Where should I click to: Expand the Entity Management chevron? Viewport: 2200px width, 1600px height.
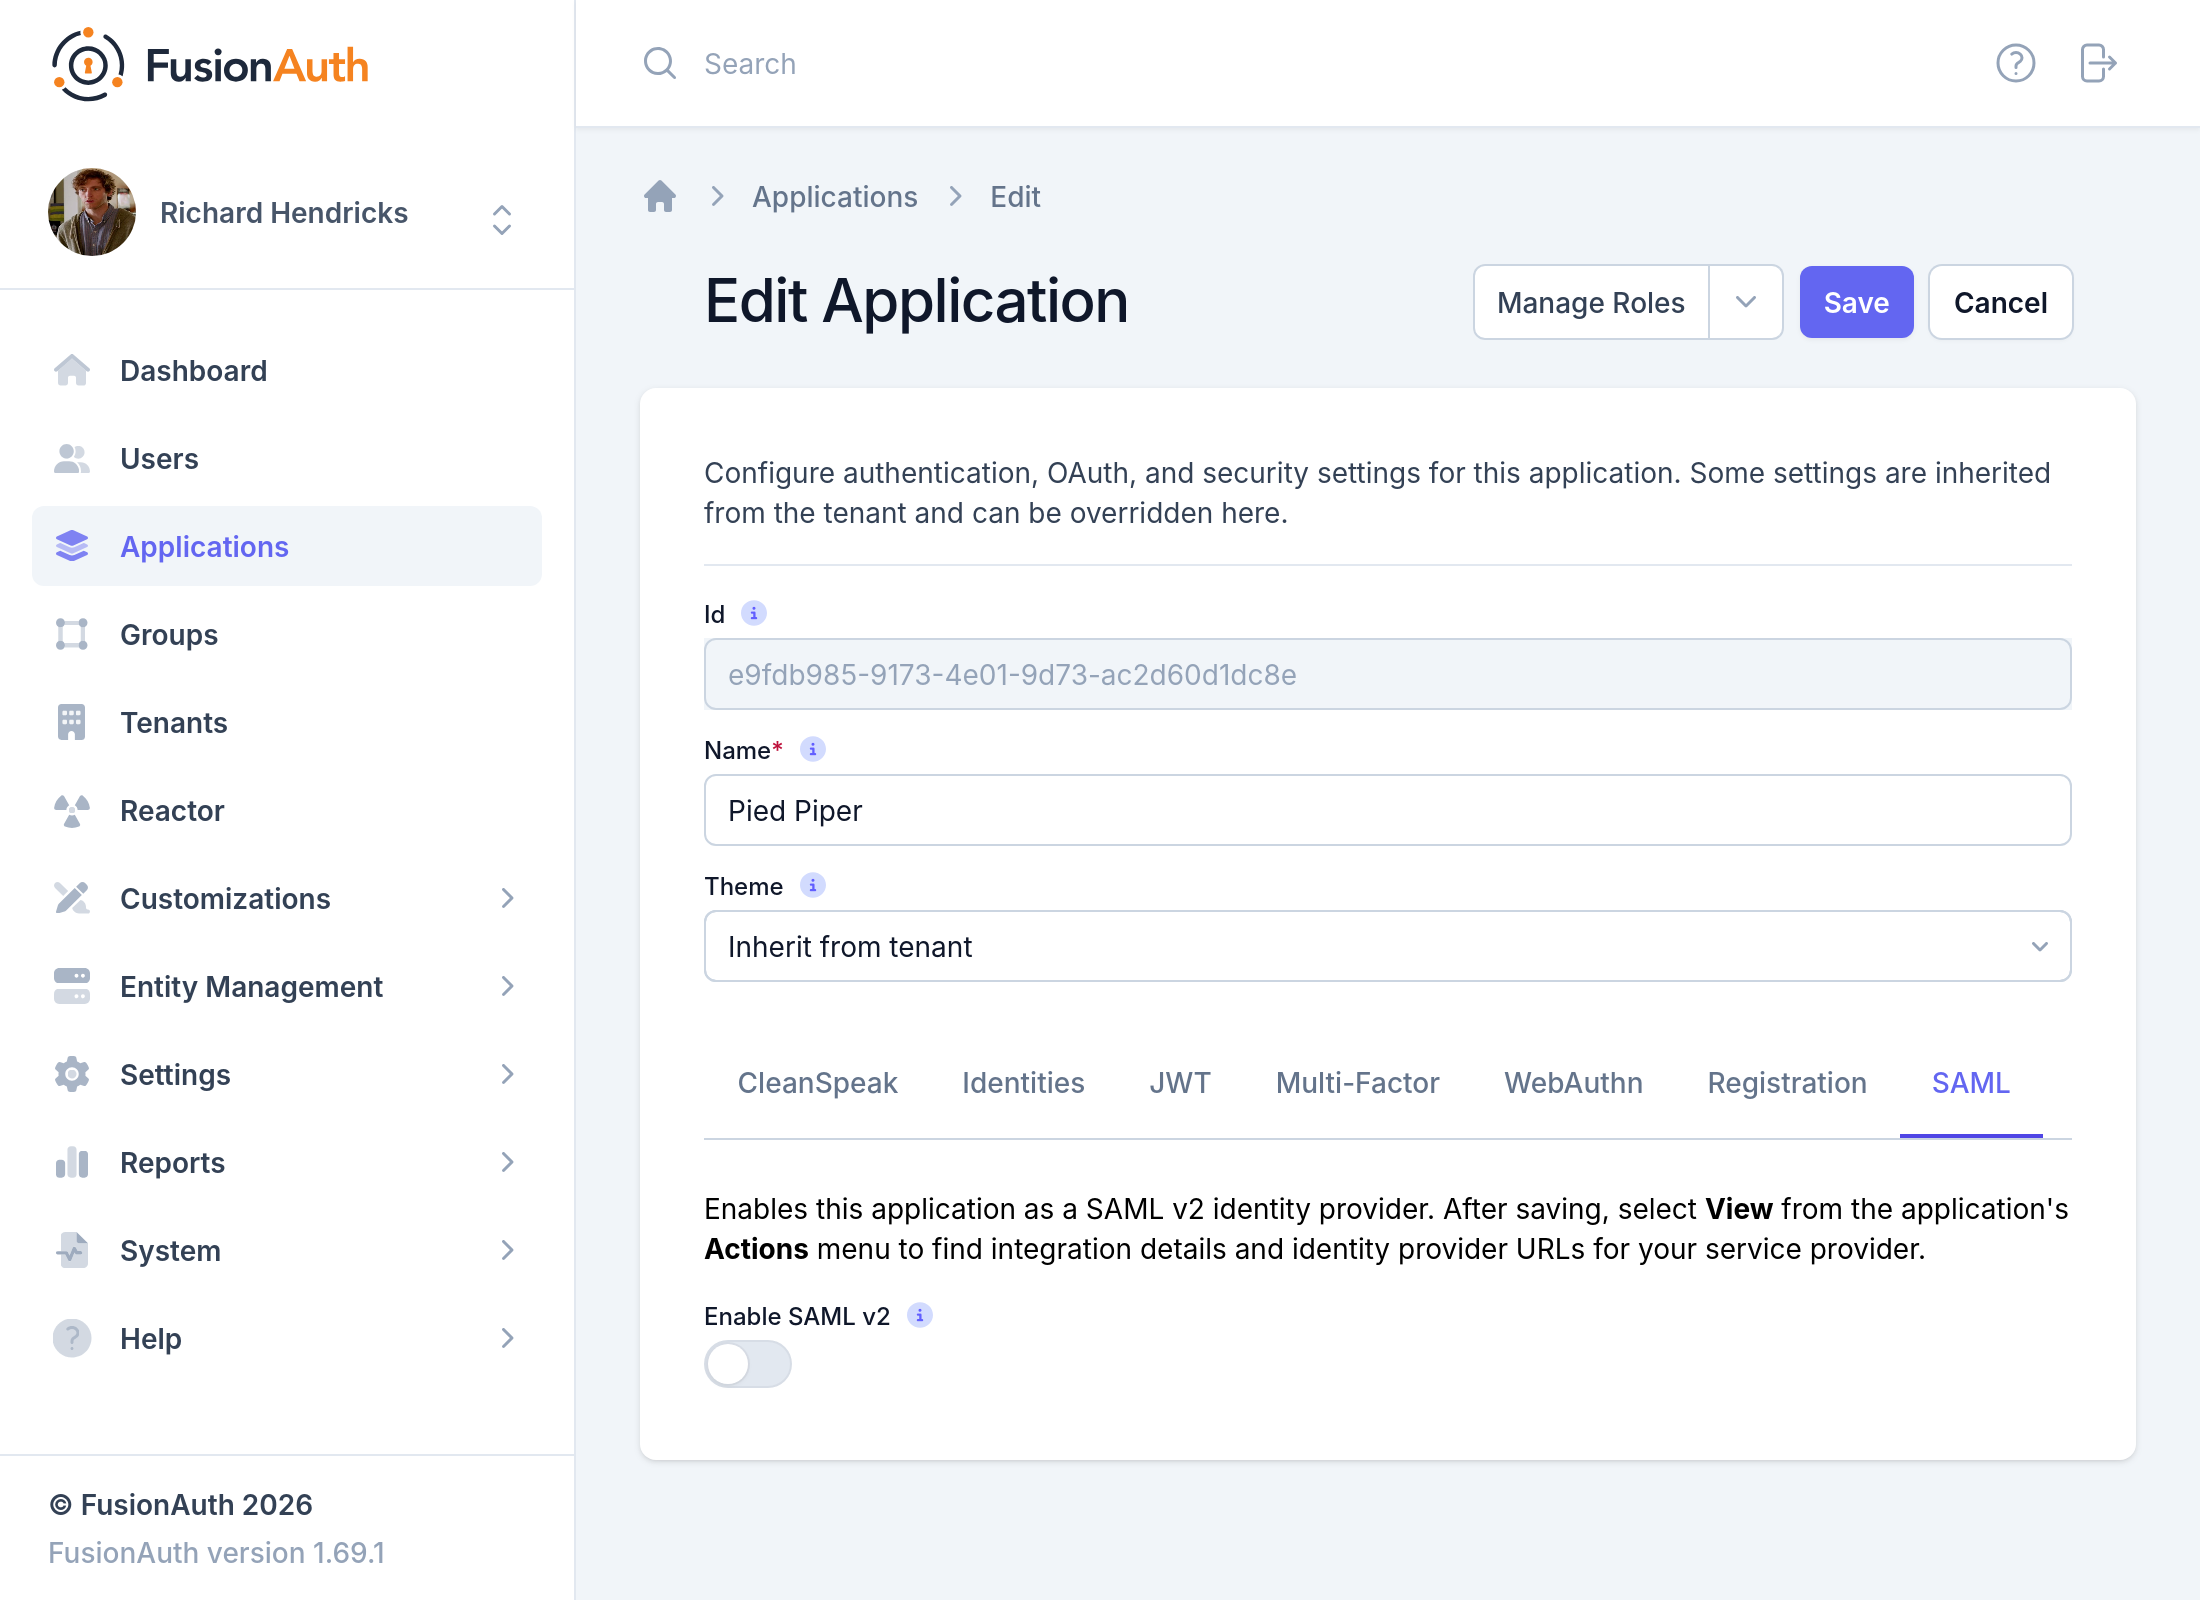[x=508, y=987]
